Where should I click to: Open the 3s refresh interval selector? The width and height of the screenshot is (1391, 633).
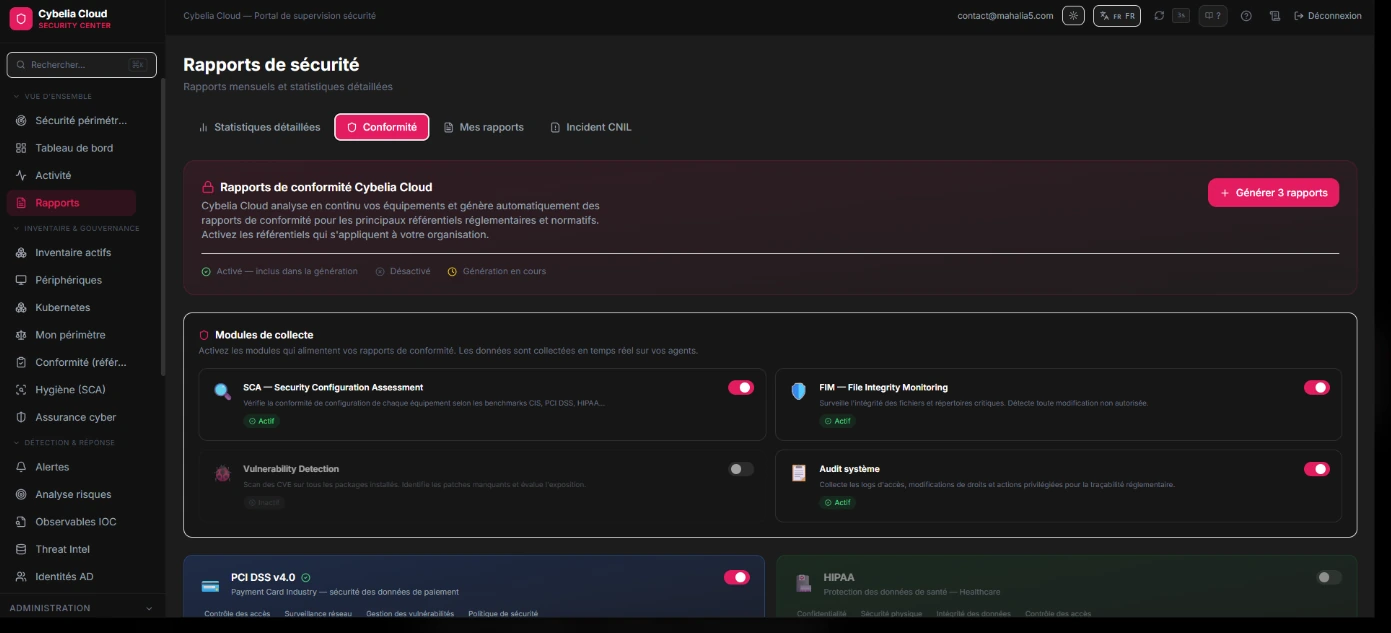click(x=1181, y=16)
